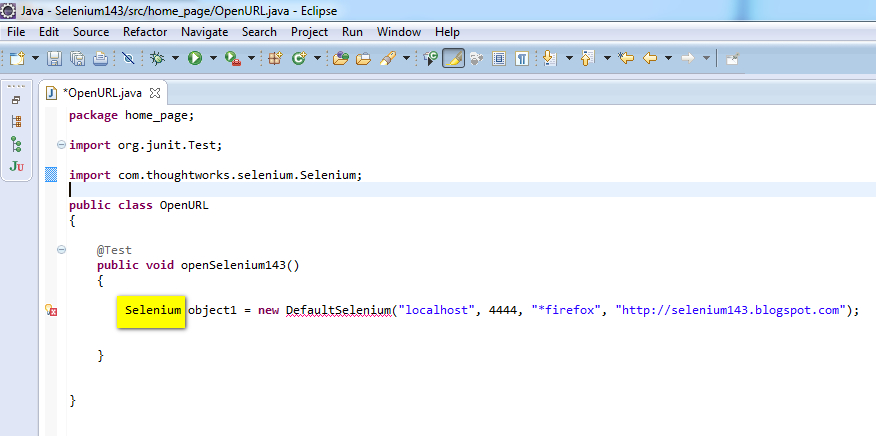The width and height of the screenshot is (876, 436).
Task: Close the OpenURL.java editor tab
Action: point(155,93)
